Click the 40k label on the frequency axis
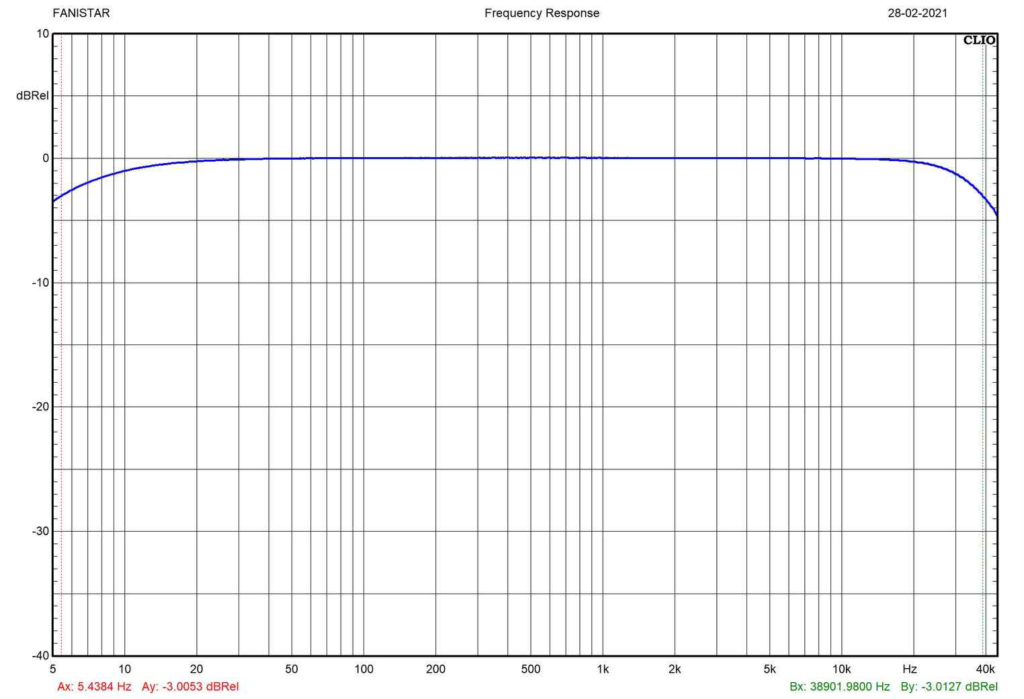Viewport: 1024px width, 699px height. 985,669
